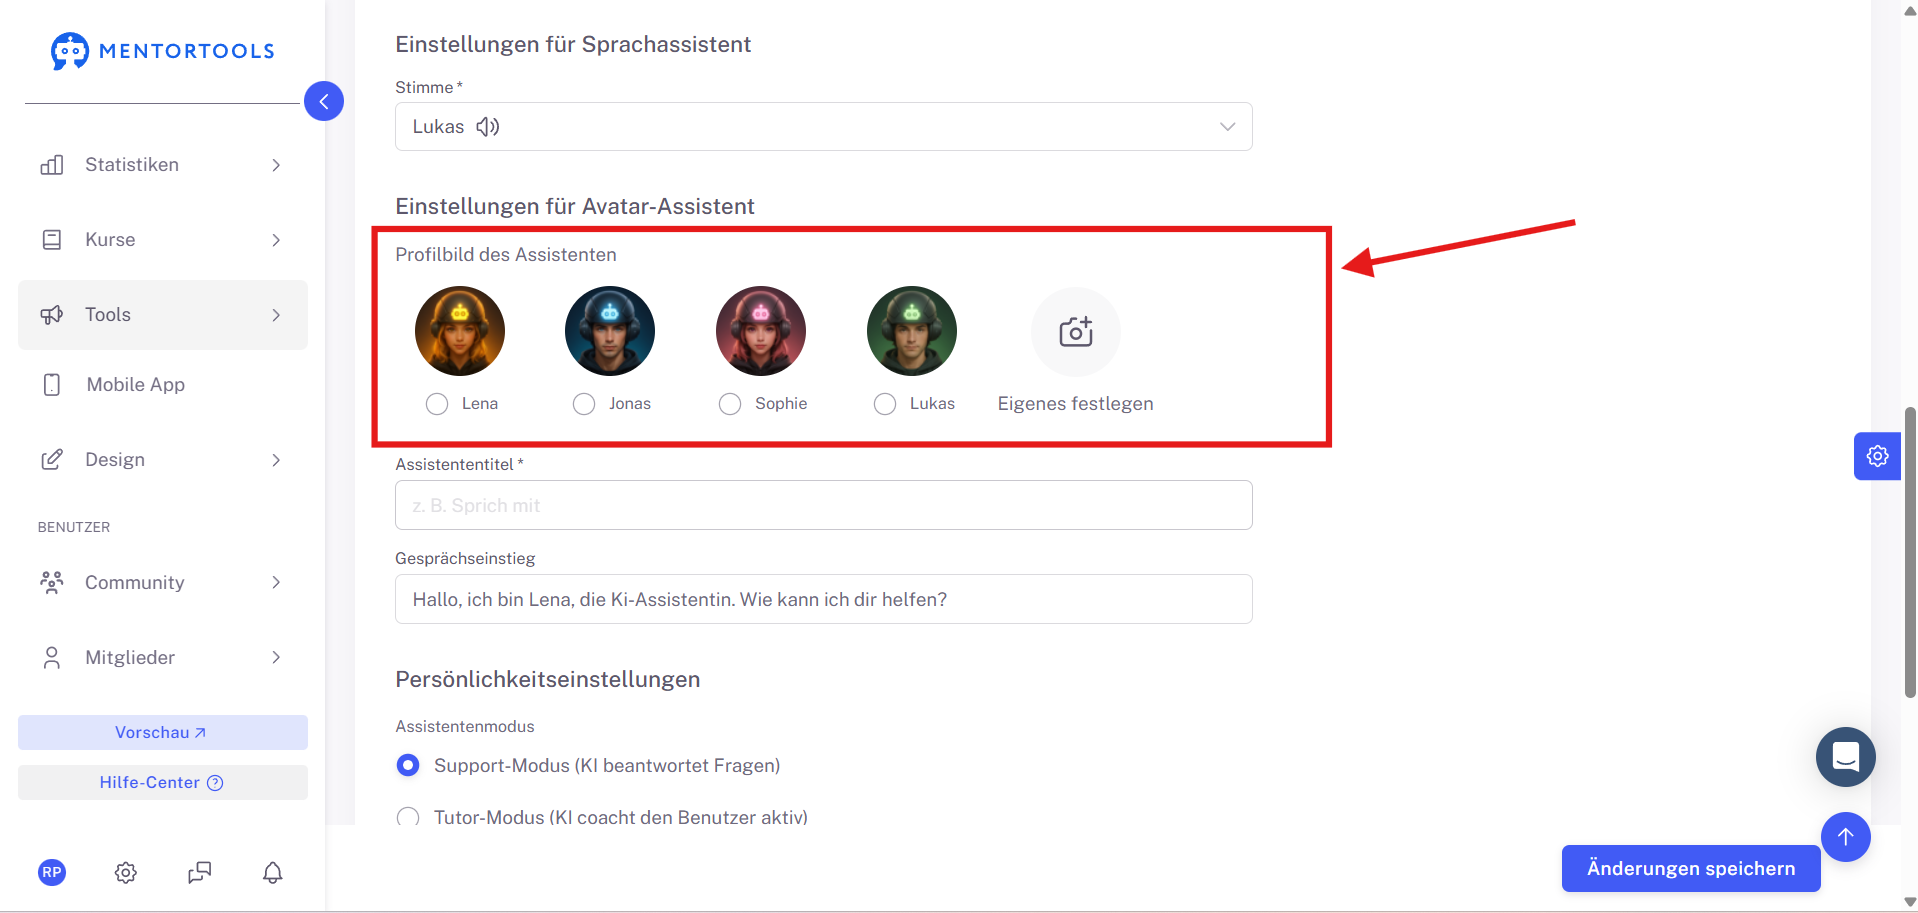Click the Assistententitel input field
The width and height of the screenshot is (1918, 913).
coord(824,505)
